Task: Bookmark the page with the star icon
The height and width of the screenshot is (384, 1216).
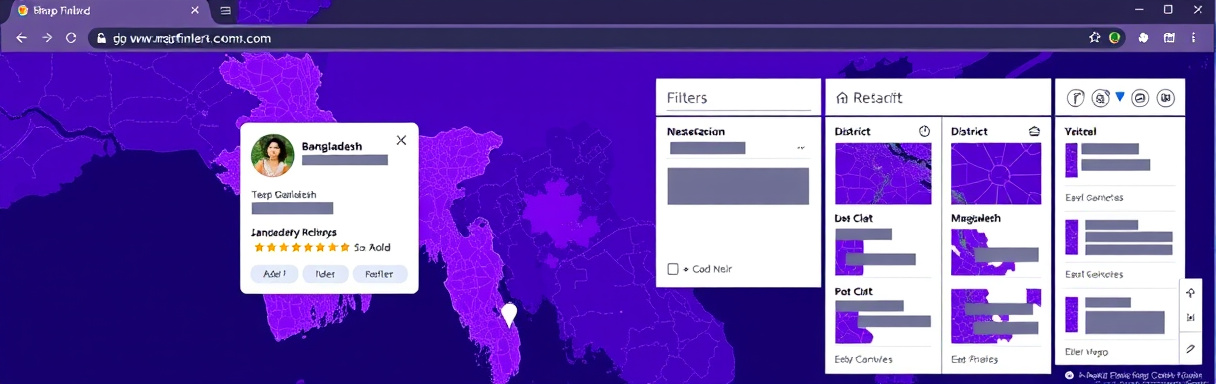Action: [1094, 37]
